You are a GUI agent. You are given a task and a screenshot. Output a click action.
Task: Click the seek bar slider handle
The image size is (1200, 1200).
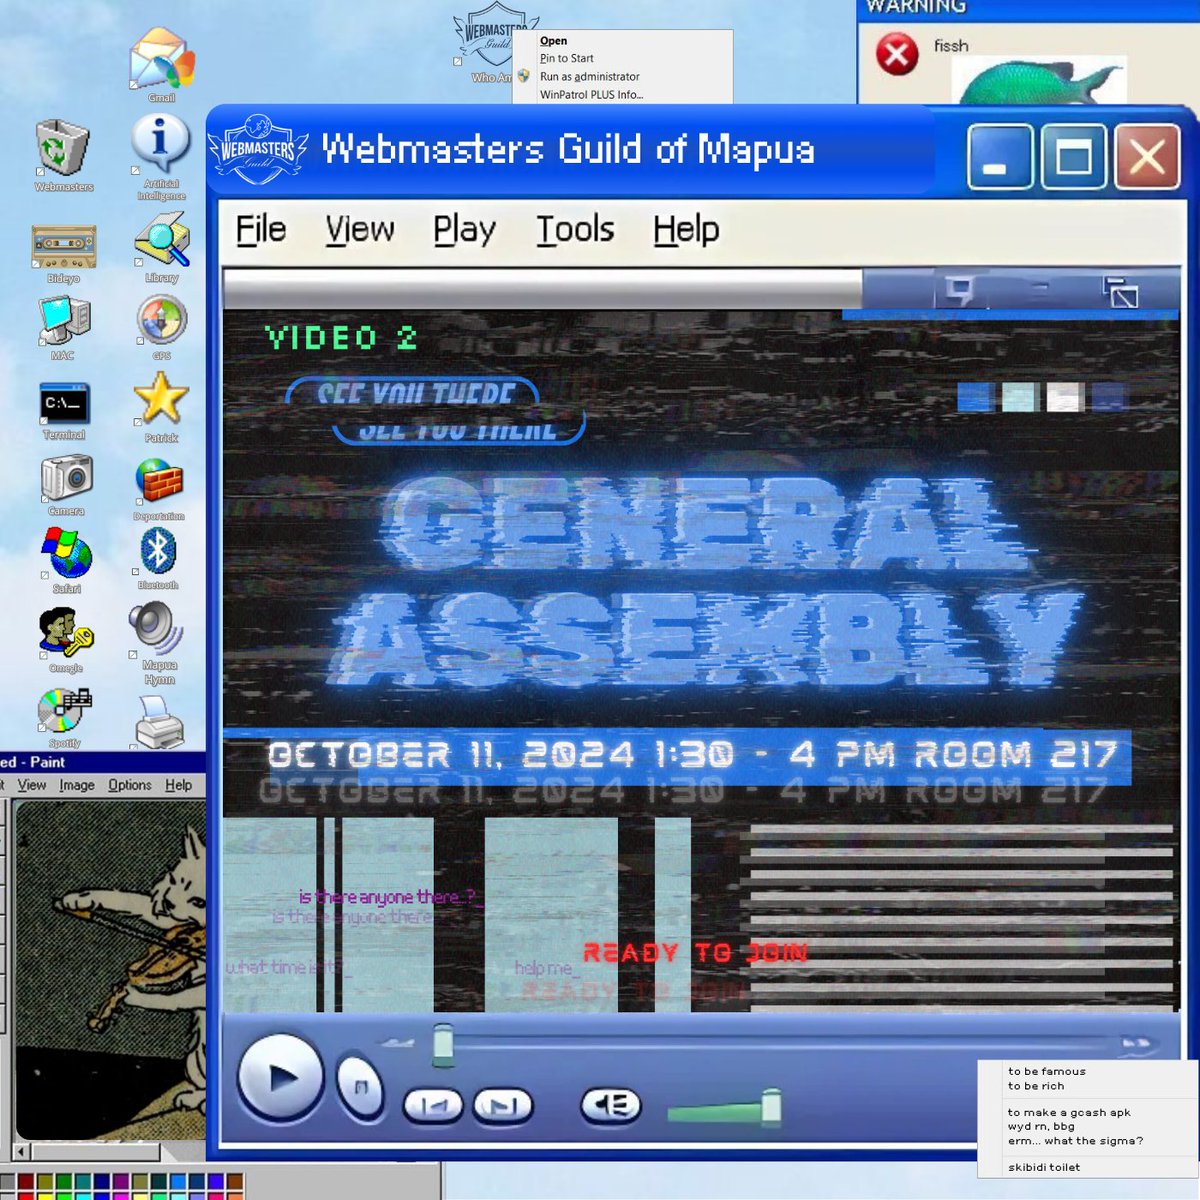click(443, 1045)
